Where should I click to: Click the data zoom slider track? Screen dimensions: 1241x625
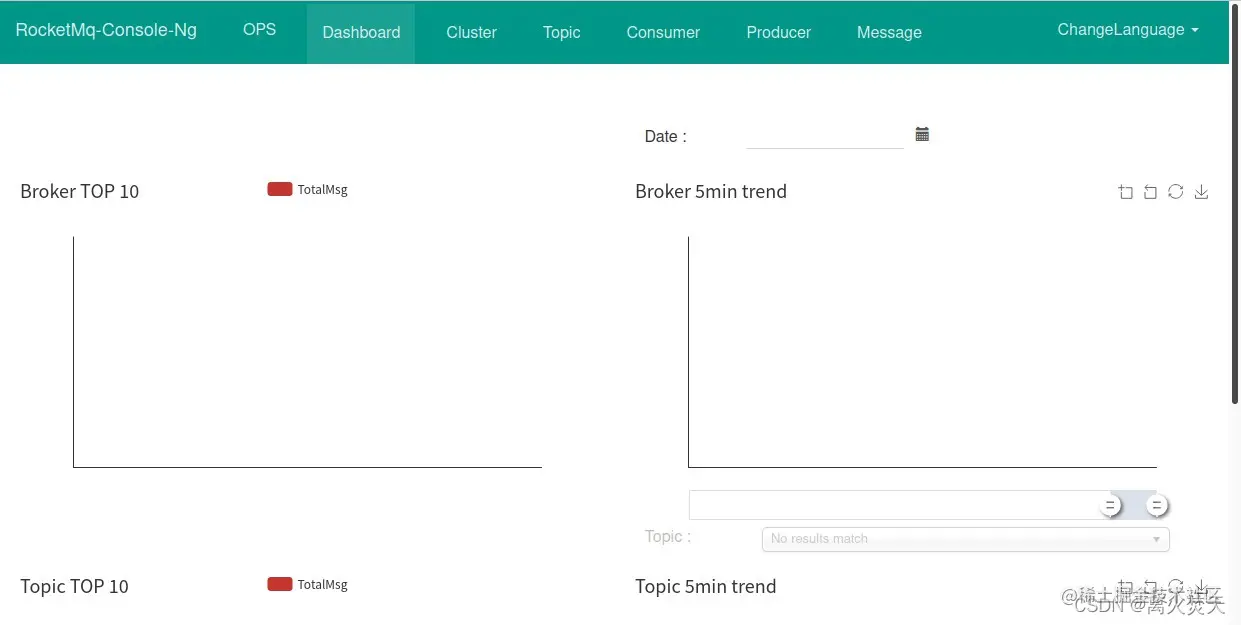922,505
